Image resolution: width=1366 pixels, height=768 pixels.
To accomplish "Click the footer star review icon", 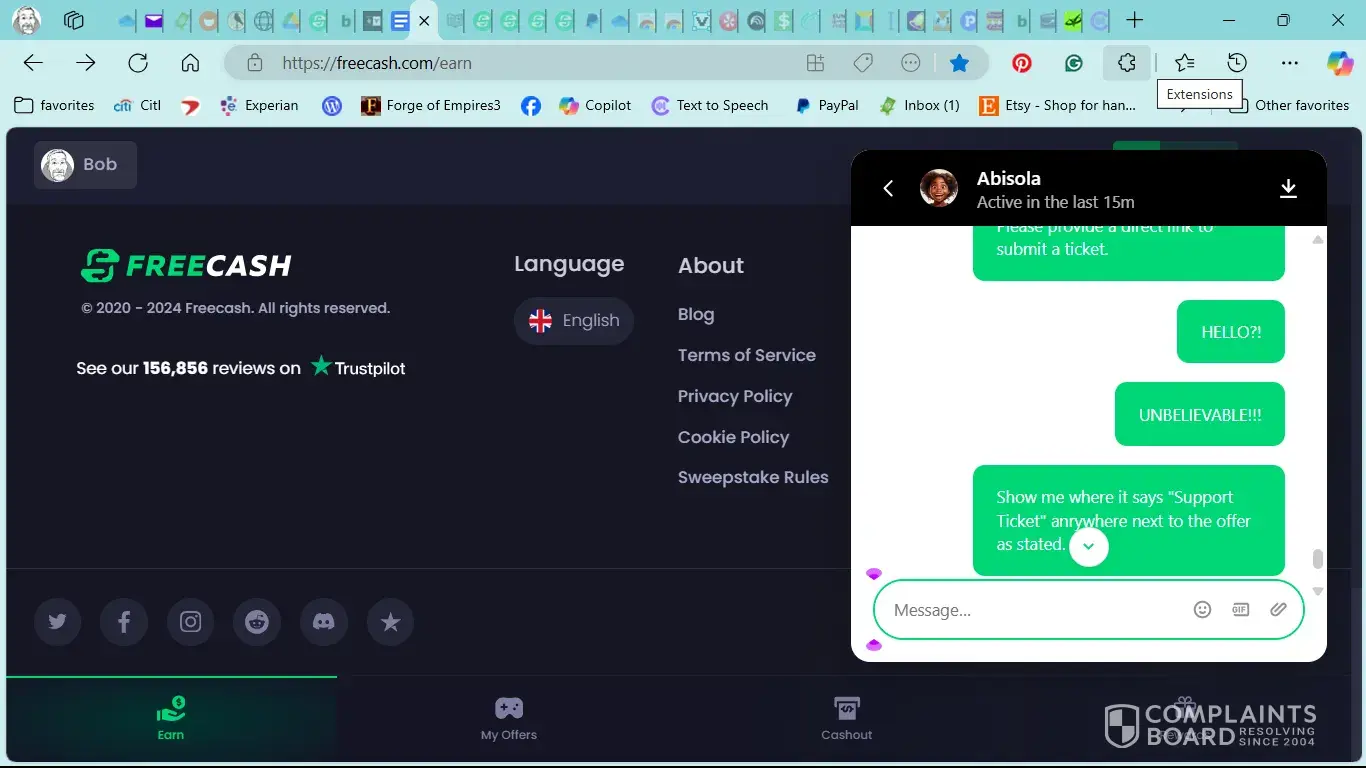I will 390,622.
